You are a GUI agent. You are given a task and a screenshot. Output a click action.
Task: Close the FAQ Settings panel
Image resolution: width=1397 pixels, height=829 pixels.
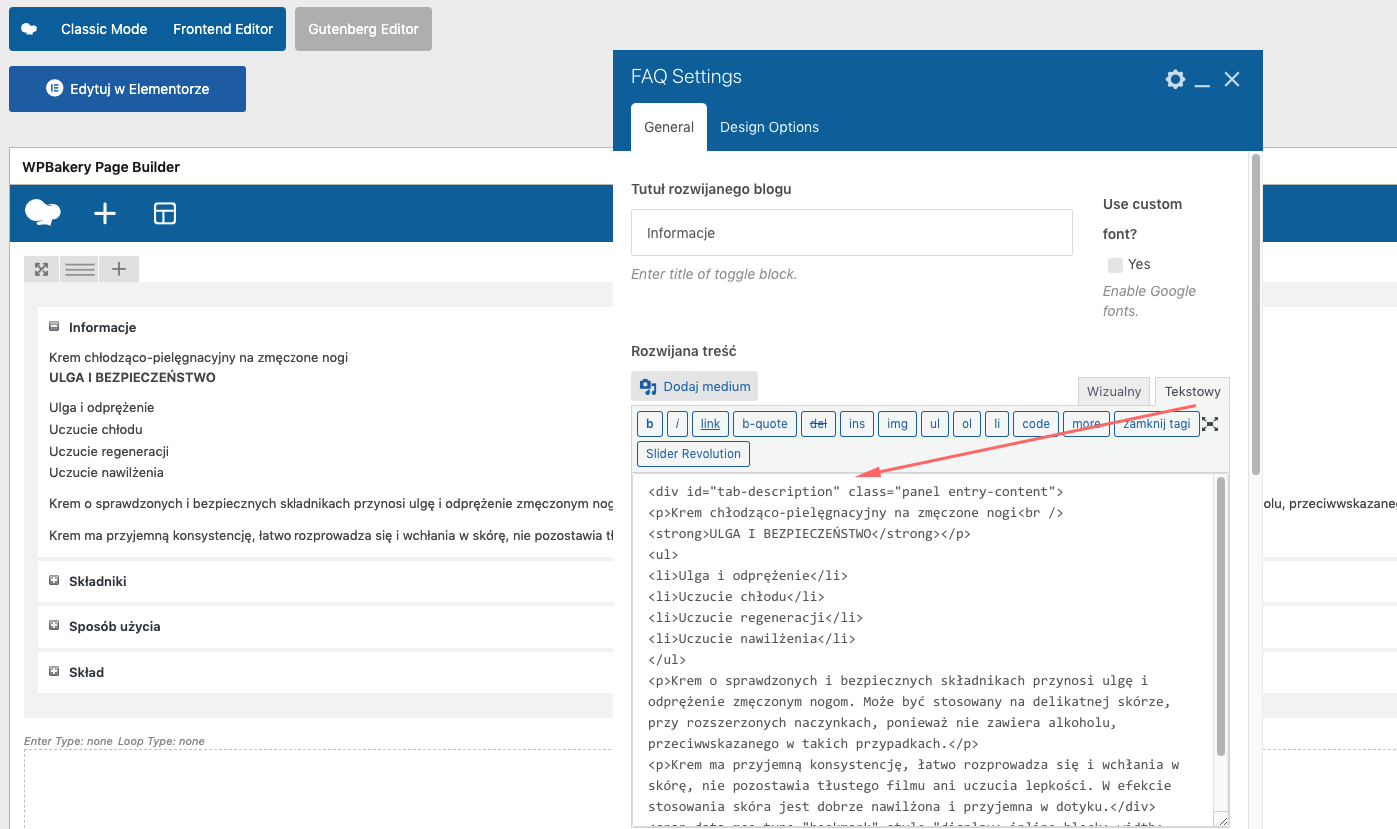coord(1232,79)
